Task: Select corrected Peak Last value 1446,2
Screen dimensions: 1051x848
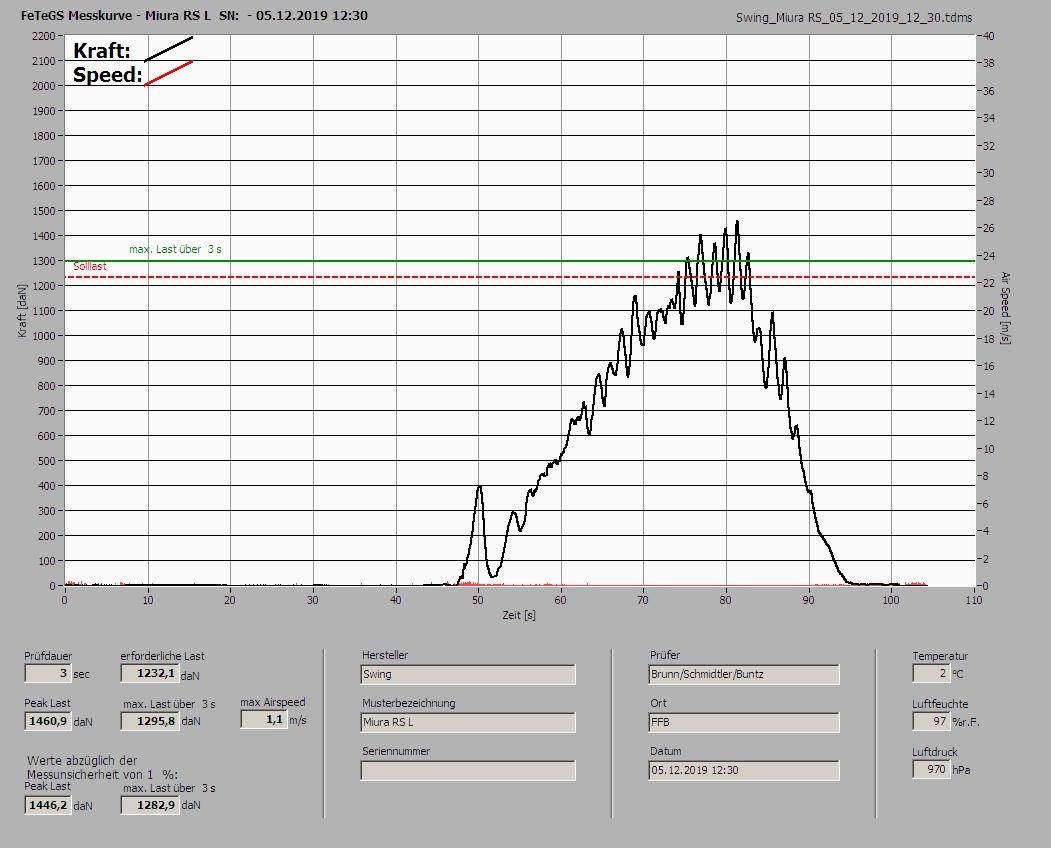Action: 48,805
